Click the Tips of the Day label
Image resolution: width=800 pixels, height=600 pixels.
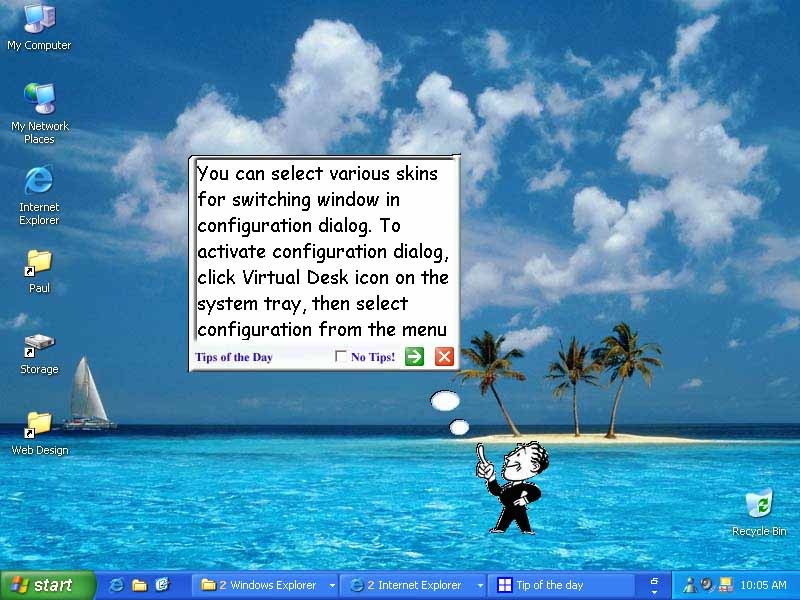point(234,357)
